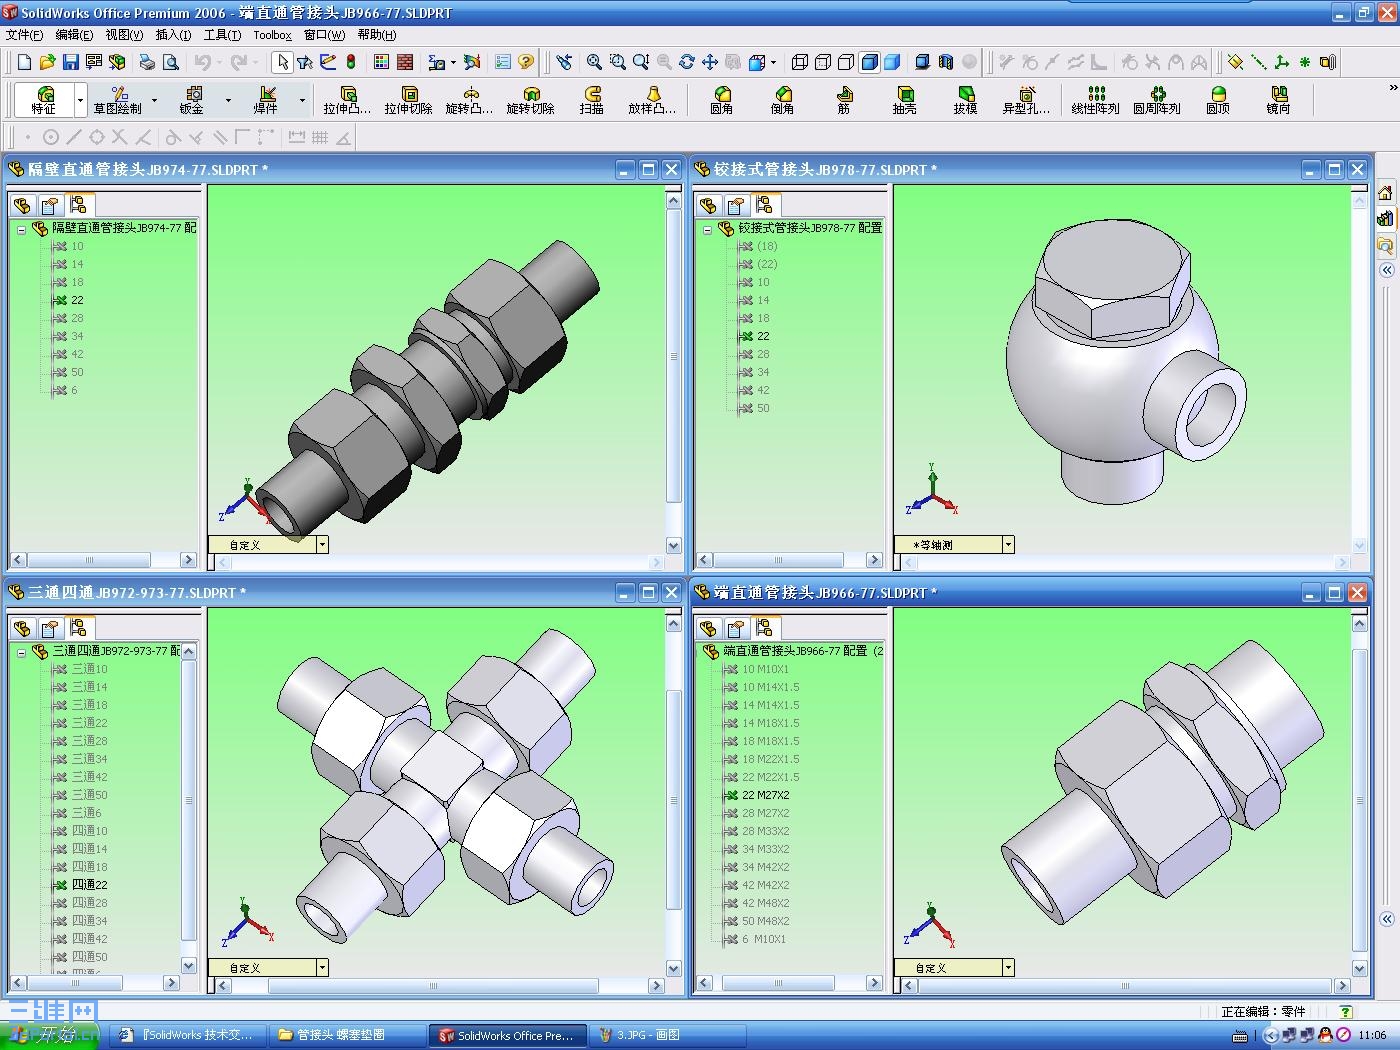Click the Select arrow tool

click(283, 62)
